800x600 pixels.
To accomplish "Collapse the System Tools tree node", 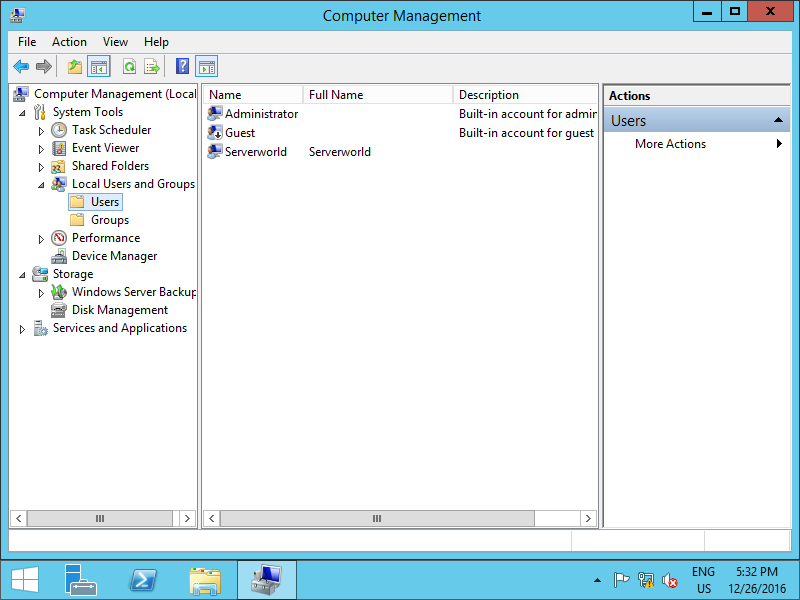I will pyautogui.click(x=23, y=112).
